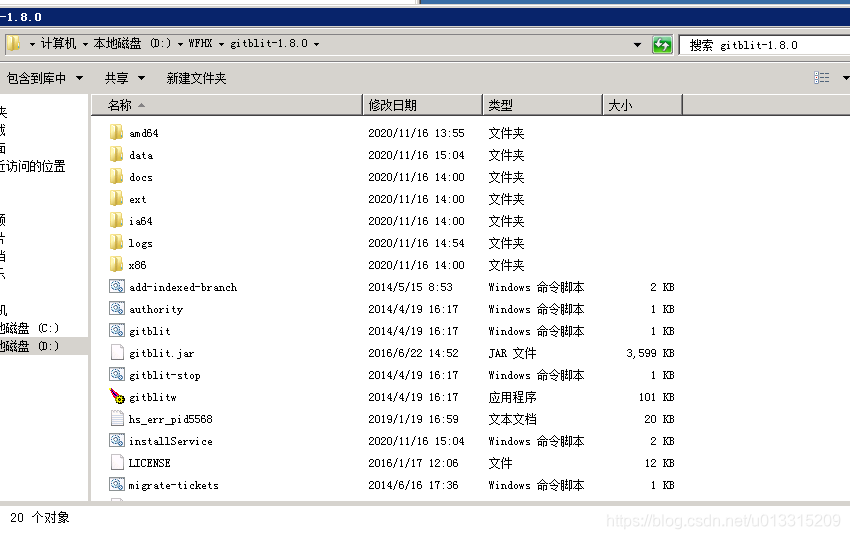Select the data folder icon

click(x=116, y=155)
